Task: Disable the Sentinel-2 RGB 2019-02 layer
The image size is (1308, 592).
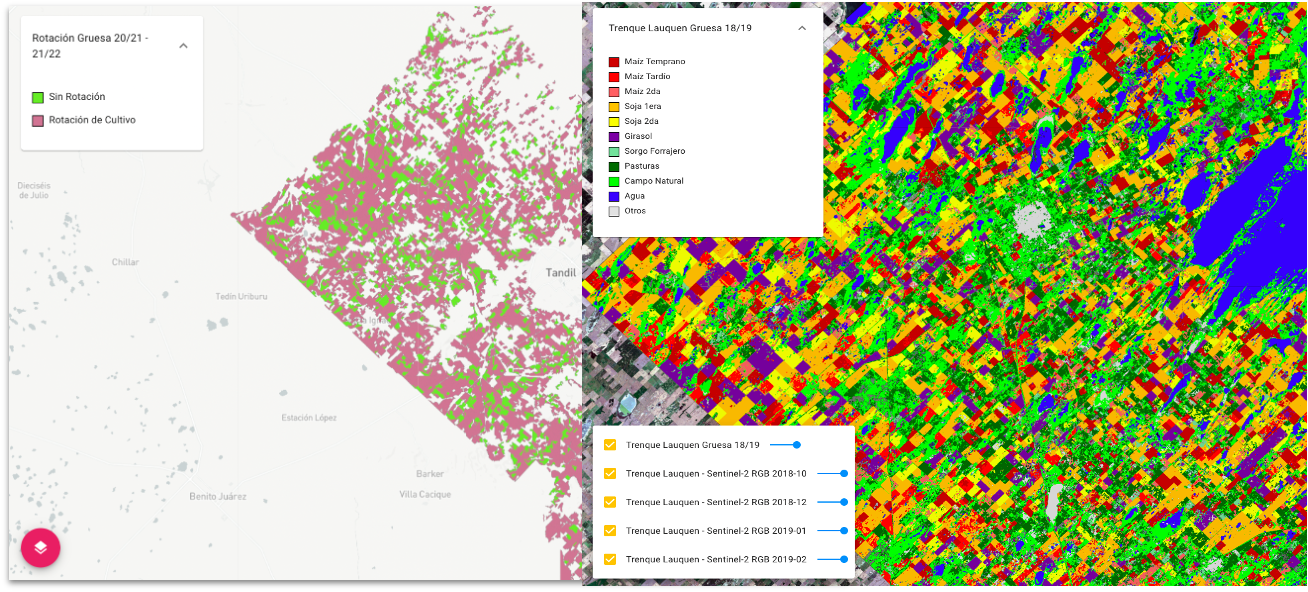Action: 609,560
